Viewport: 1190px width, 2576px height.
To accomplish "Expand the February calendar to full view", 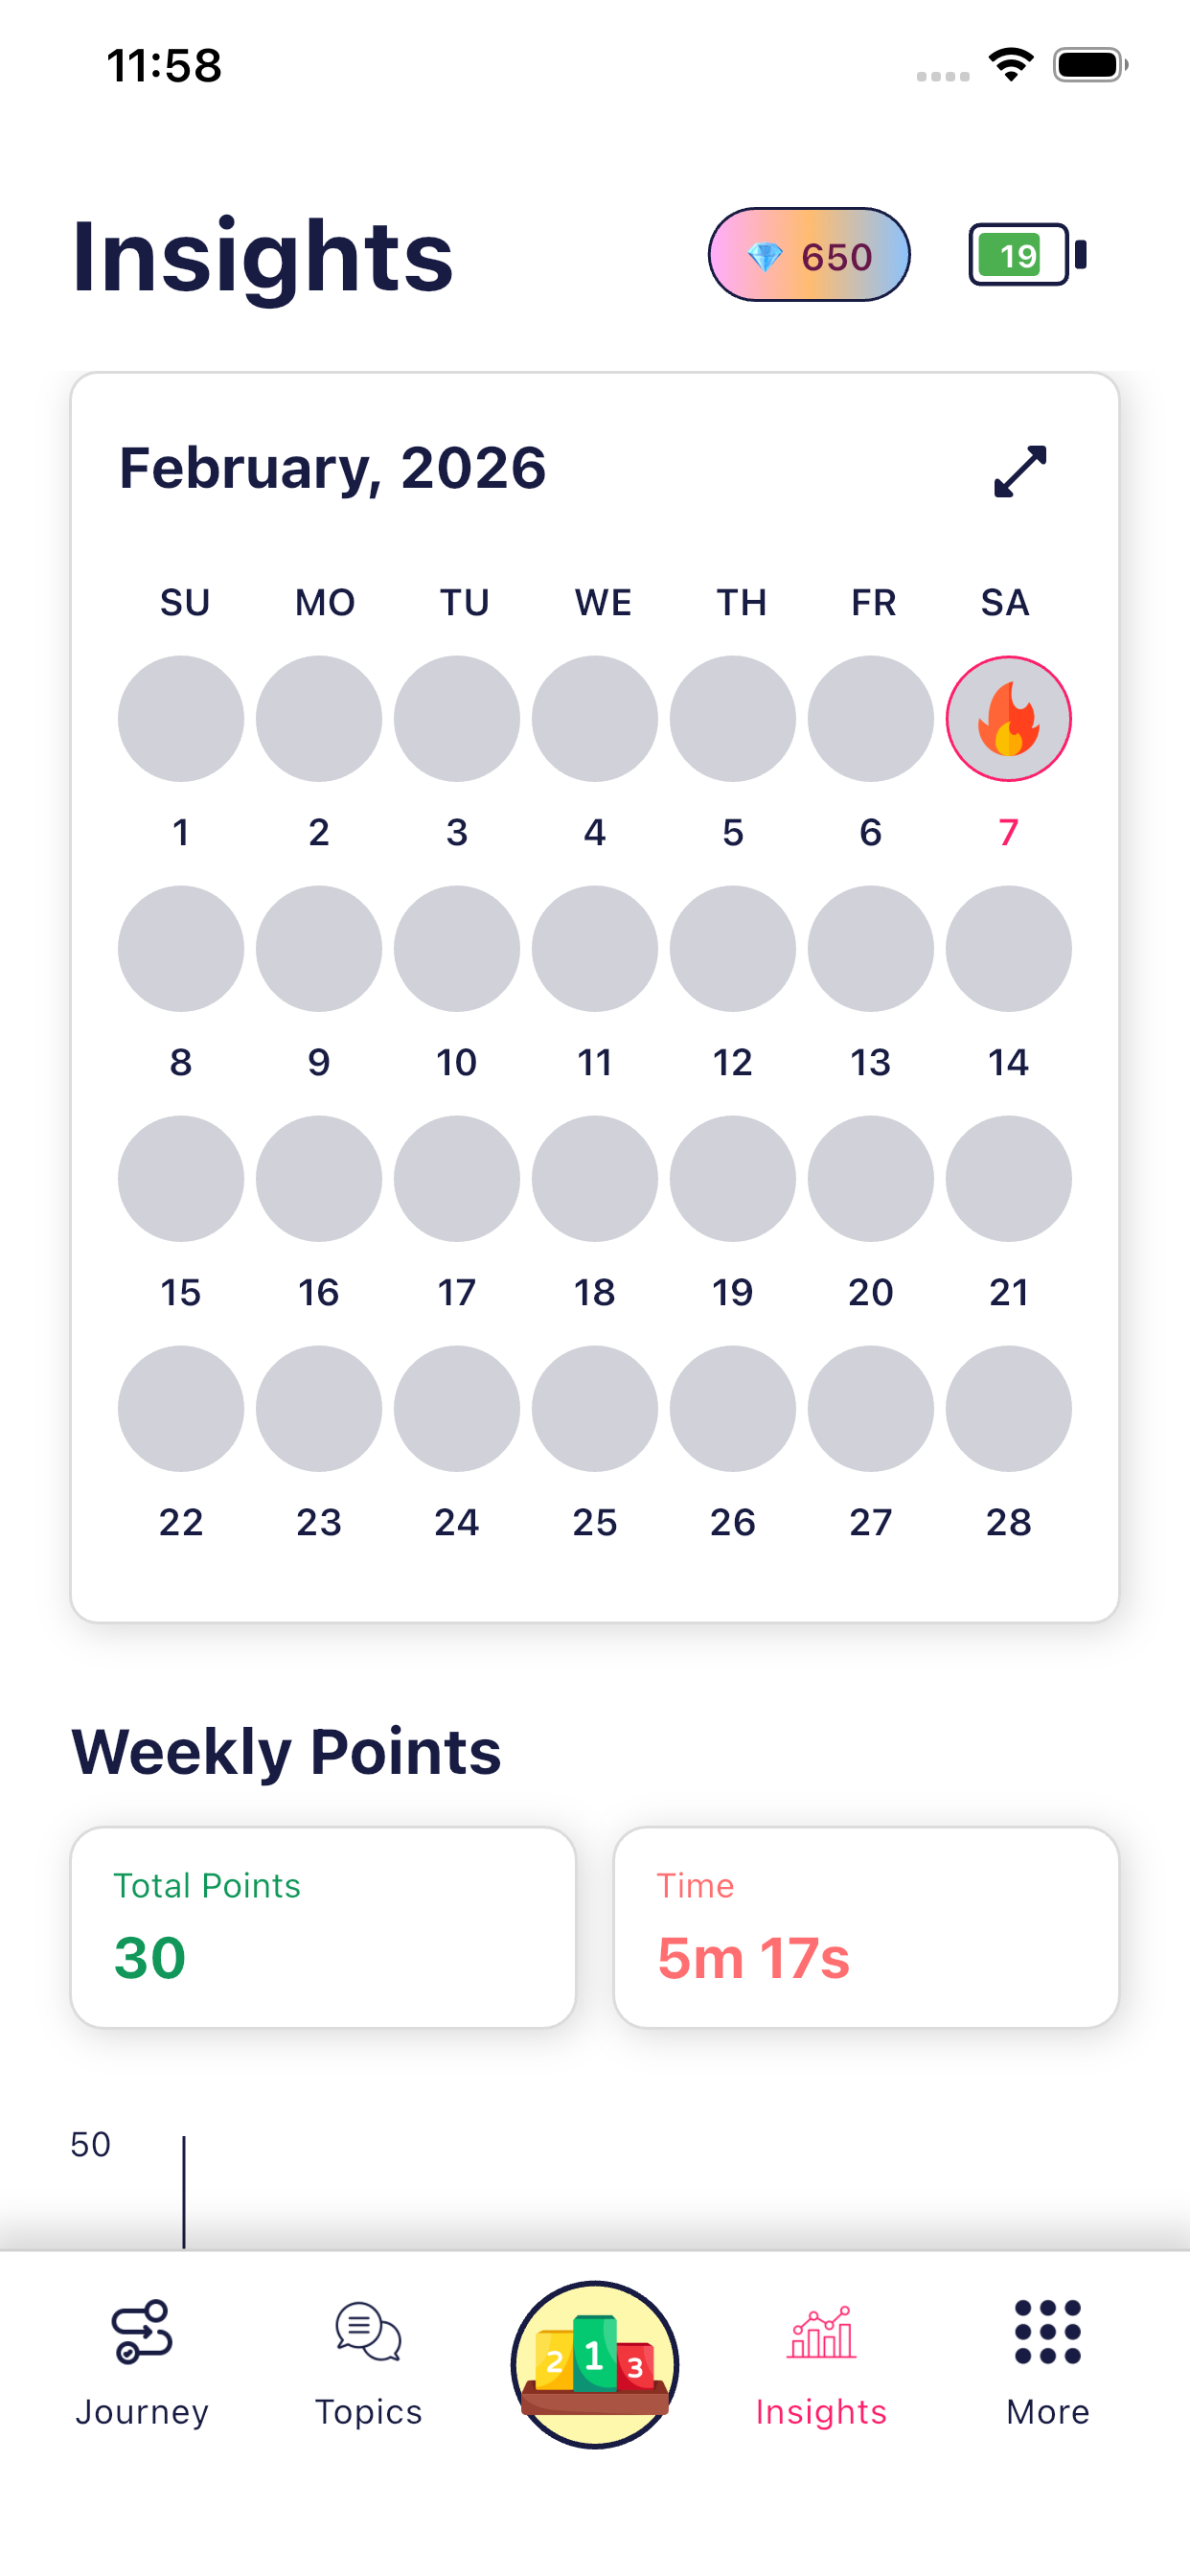I will [x=1019, y=471].
